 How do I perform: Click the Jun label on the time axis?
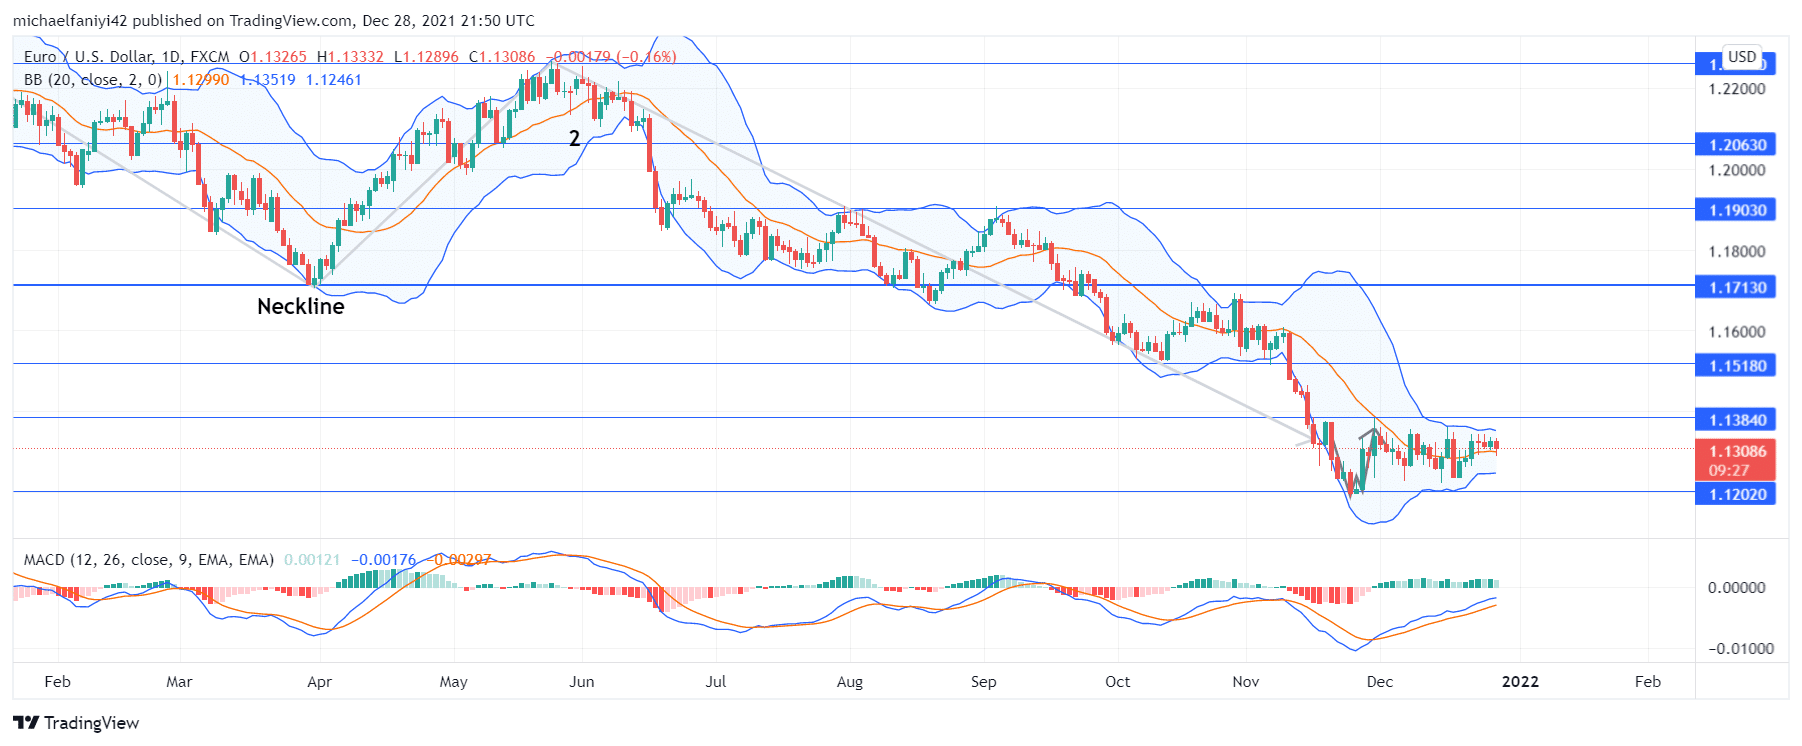[x=581, y=682]
